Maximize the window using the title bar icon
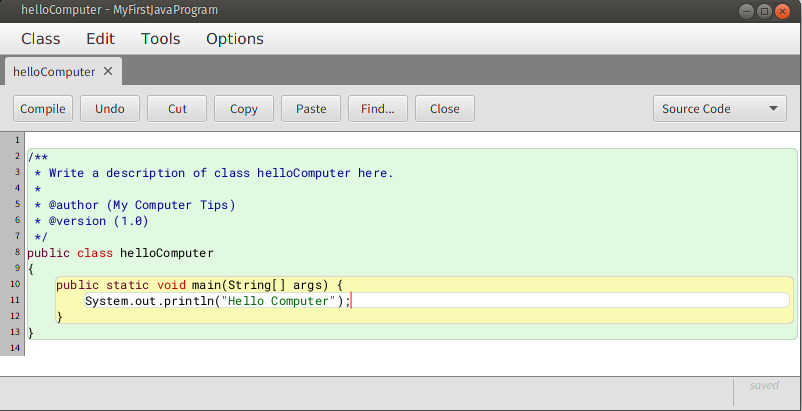The height and width of the screenshot is (411, 802). [765, 11]
